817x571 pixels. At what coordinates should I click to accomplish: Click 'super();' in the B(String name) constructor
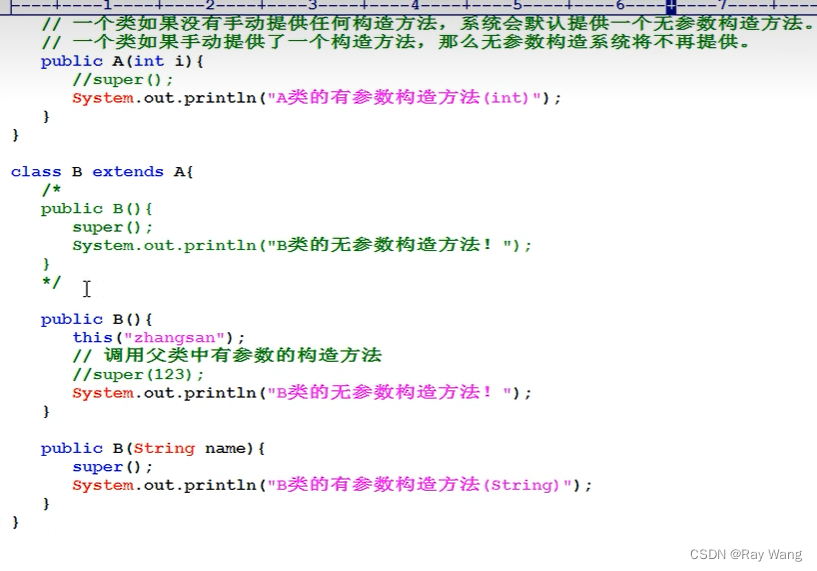tap(113, 467)
